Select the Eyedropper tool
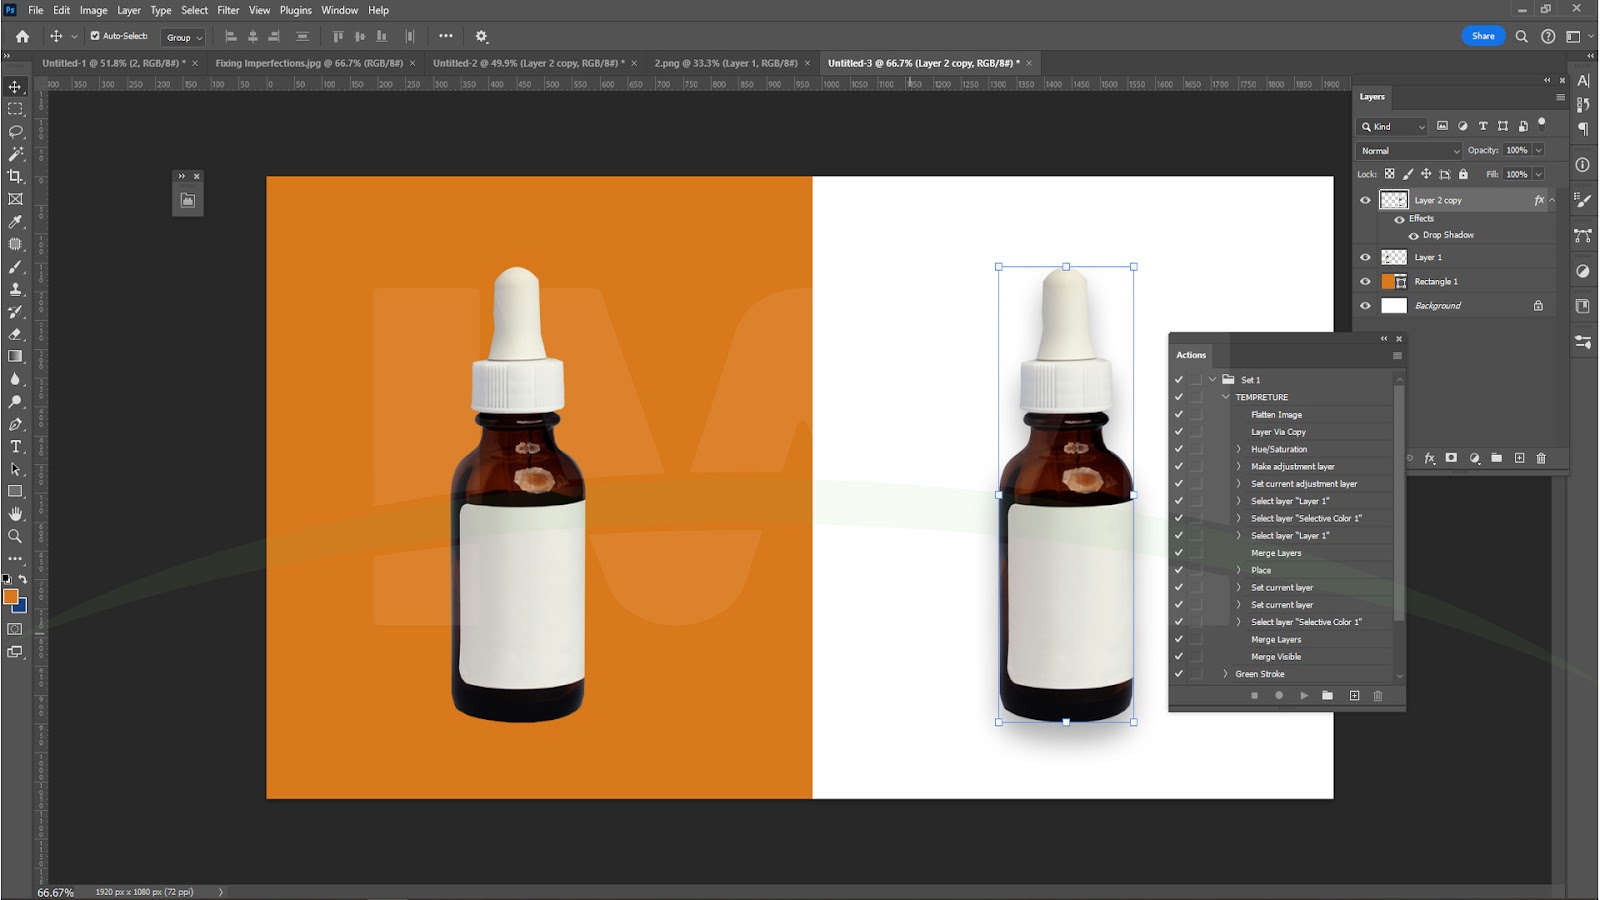The width and height of the screenshot is (1600, 900). click(15, 222)
